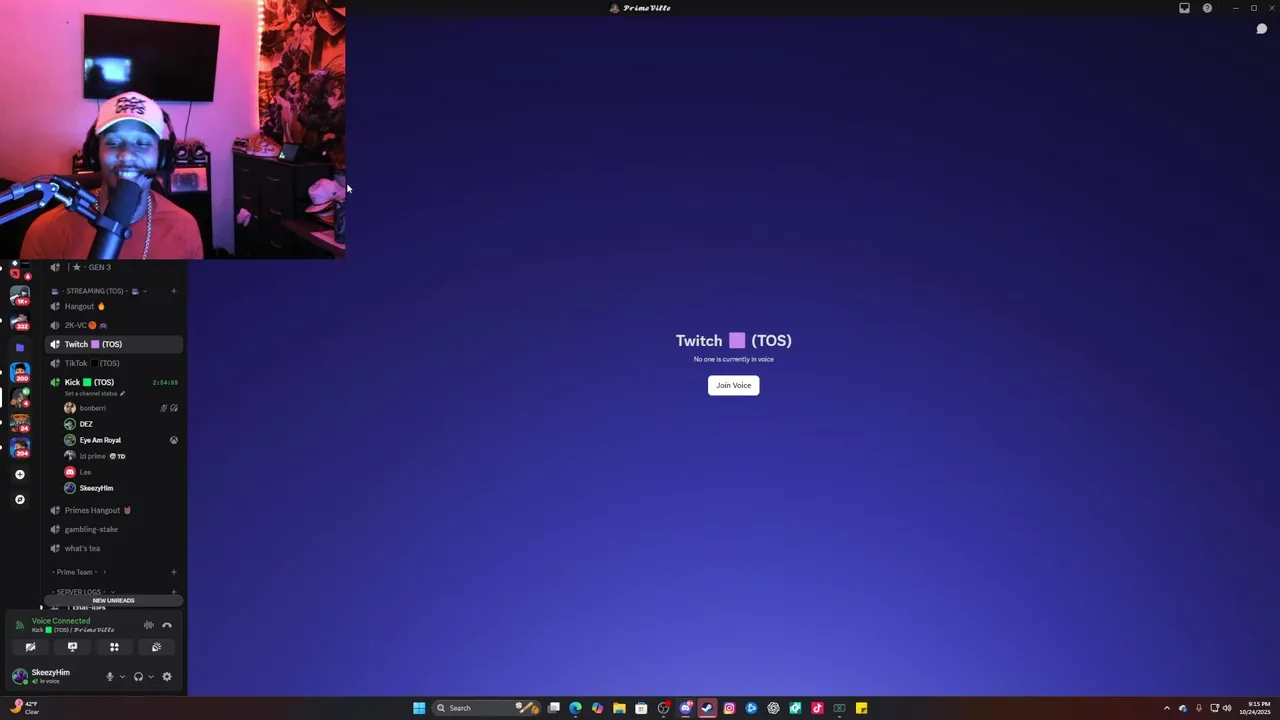Screen dimensions: 1280x720
Task: Open headphone output options arrow
Action: pyautogui.click(x=151, y=677)
